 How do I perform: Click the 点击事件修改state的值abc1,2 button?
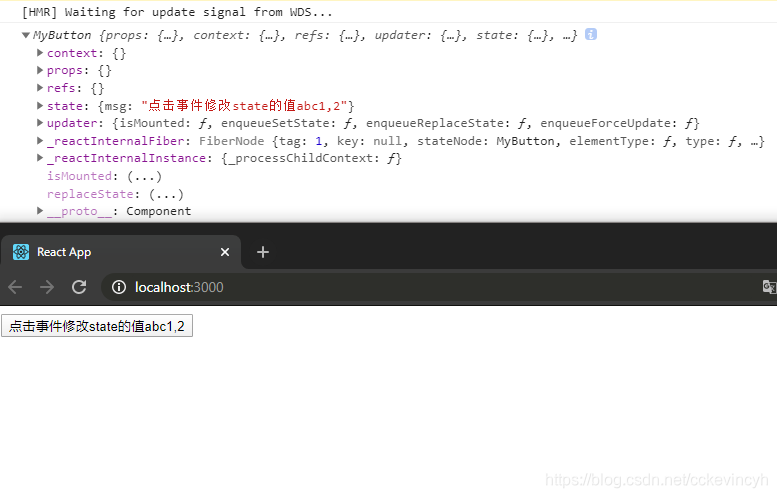97,326
